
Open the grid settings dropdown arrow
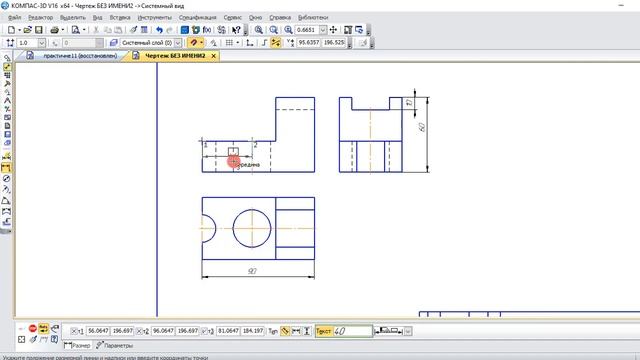pos(238,42)
